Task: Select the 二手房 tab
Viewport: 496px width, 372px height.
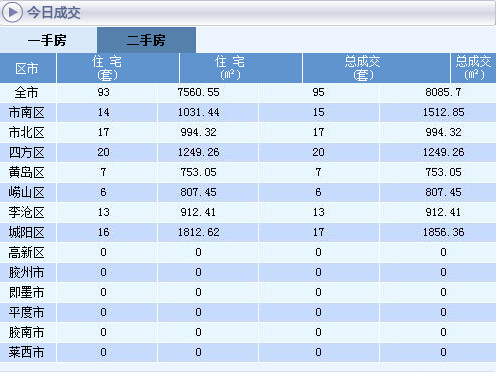Action: (146, 40)
